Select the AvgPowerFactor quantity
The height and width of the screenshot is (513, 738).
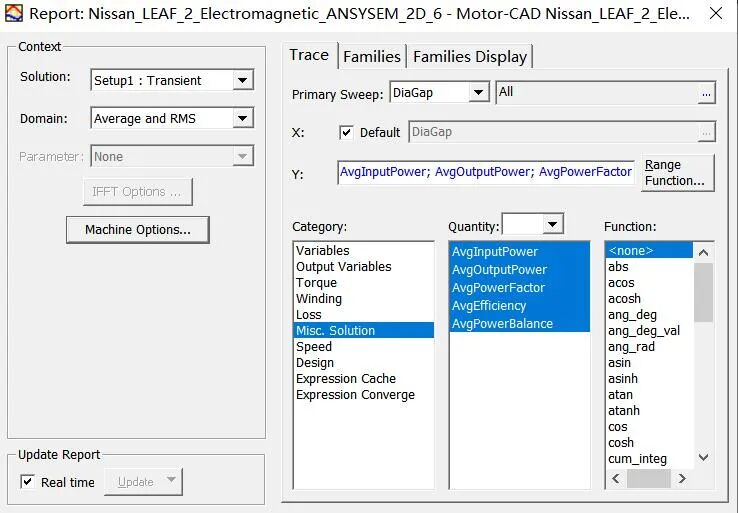click(519, 288)
